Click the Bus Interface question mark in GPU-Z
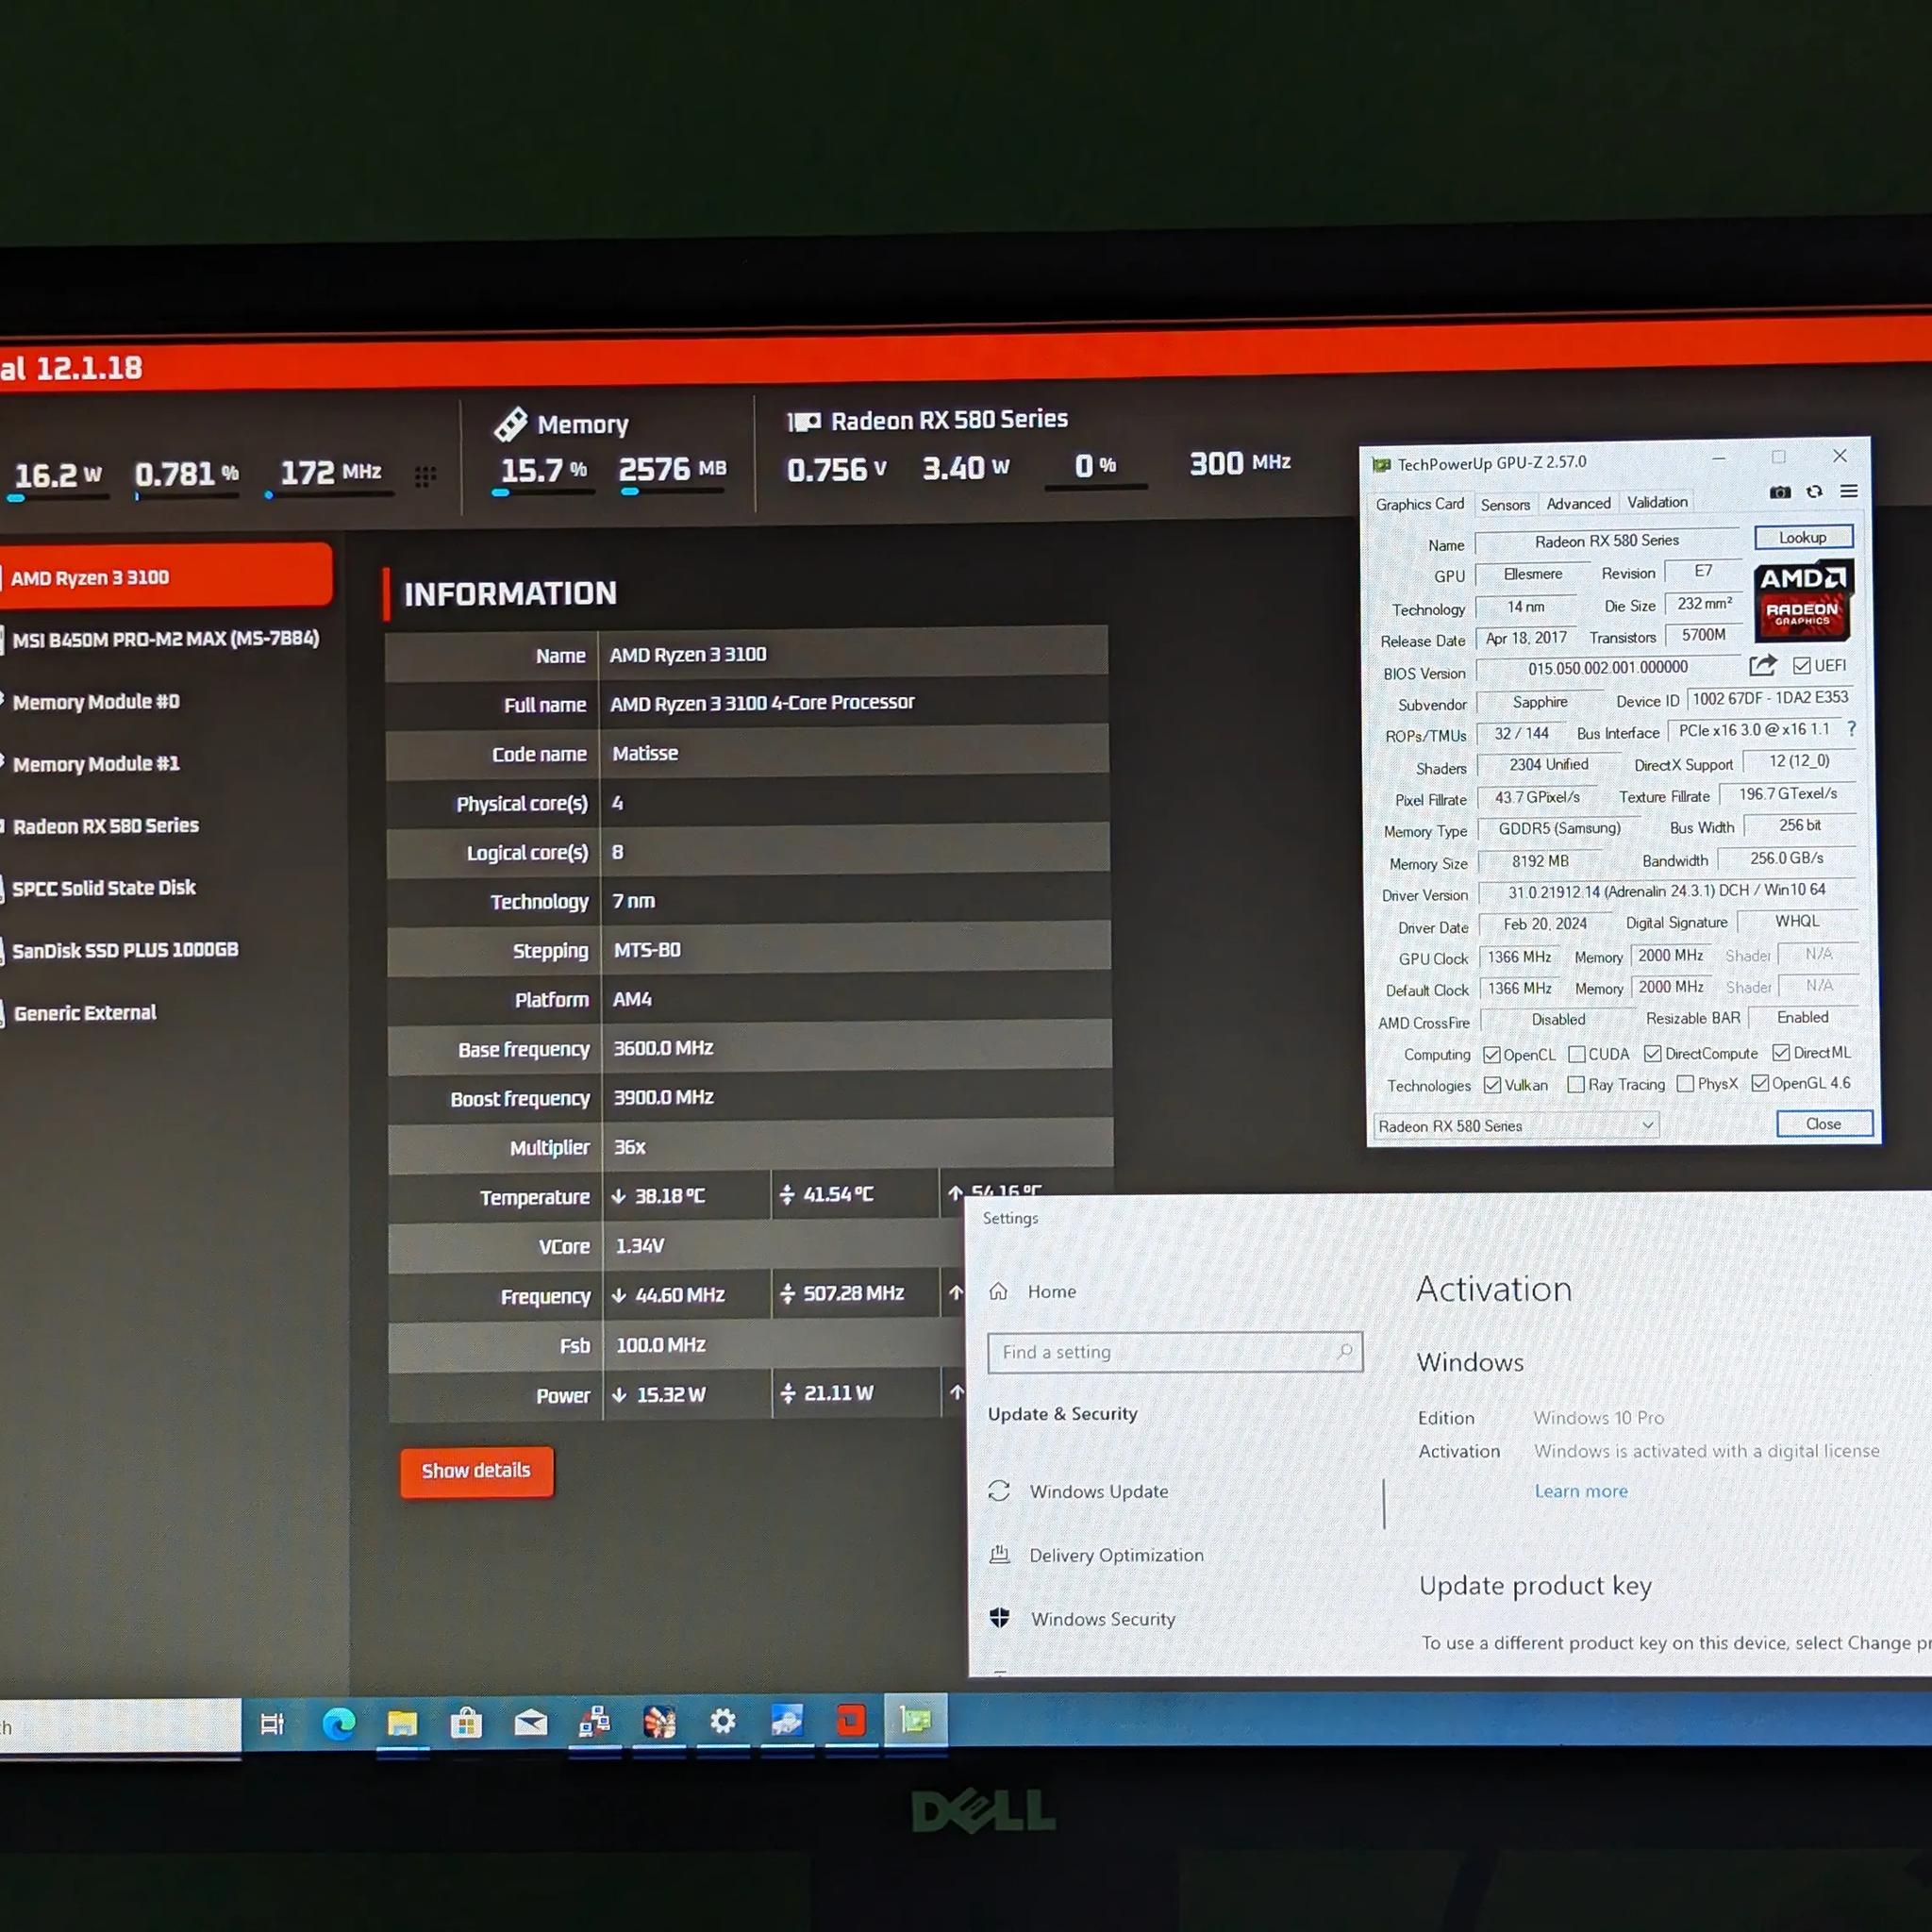Viewport: 1932px width, 1932px height. click(x=1851, y=729)
